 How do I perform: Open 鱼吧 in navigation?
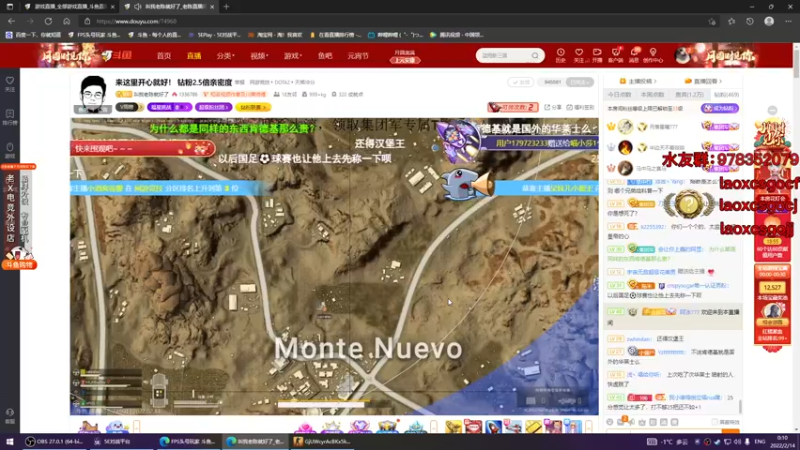tap(325, 56)
